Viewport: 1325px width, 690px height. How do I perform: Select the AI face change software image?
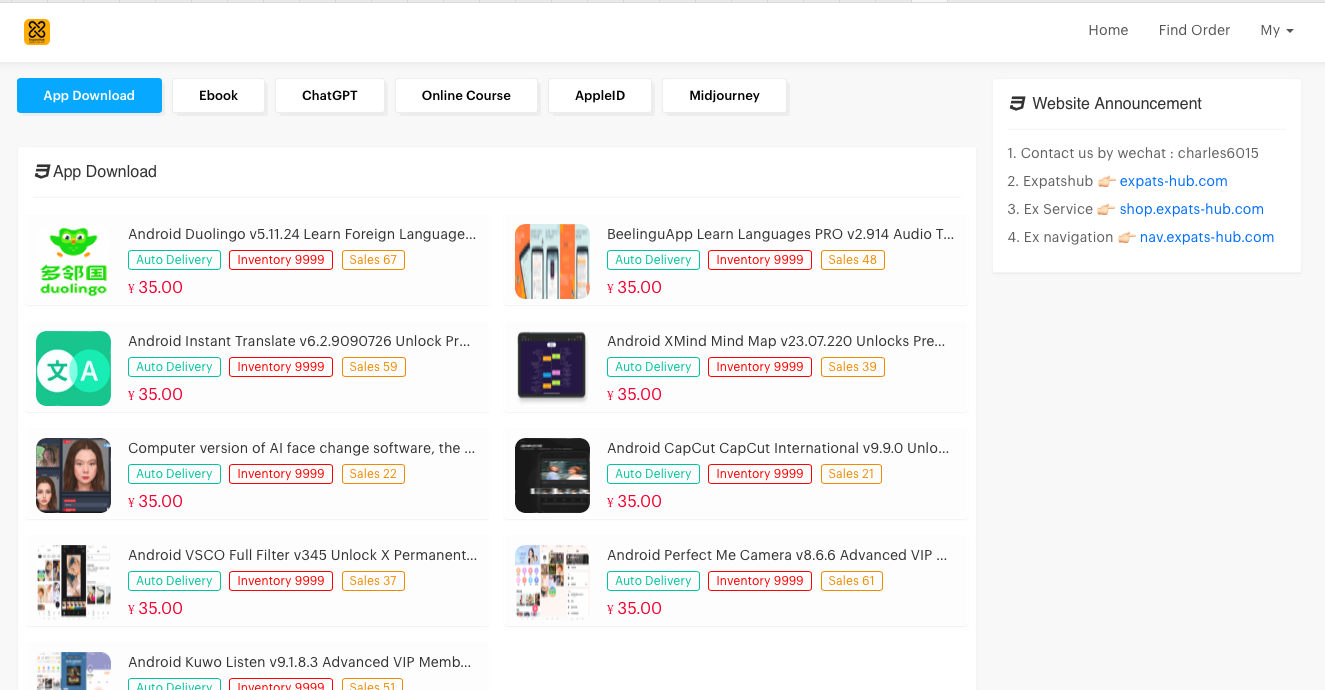[x=73, y=475]
